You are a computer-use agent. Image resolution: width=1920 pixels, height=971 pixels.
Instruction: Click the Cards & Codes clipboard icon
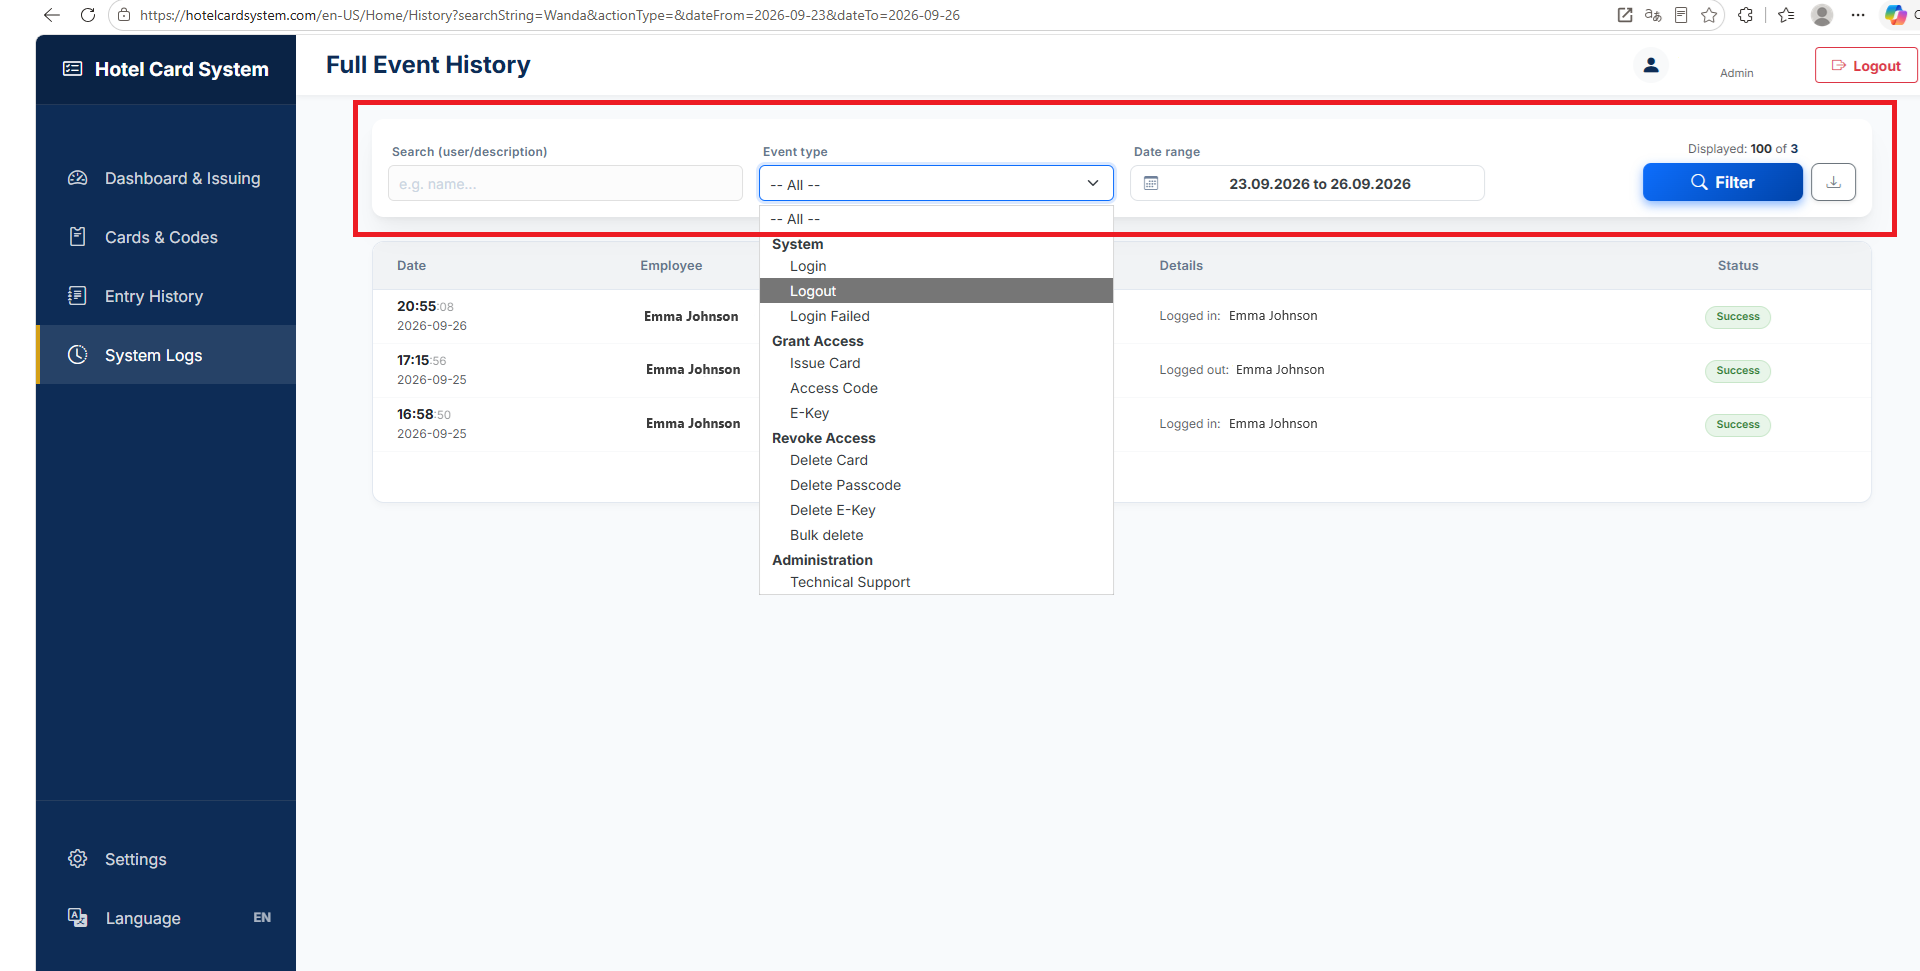tap(77, 237)
